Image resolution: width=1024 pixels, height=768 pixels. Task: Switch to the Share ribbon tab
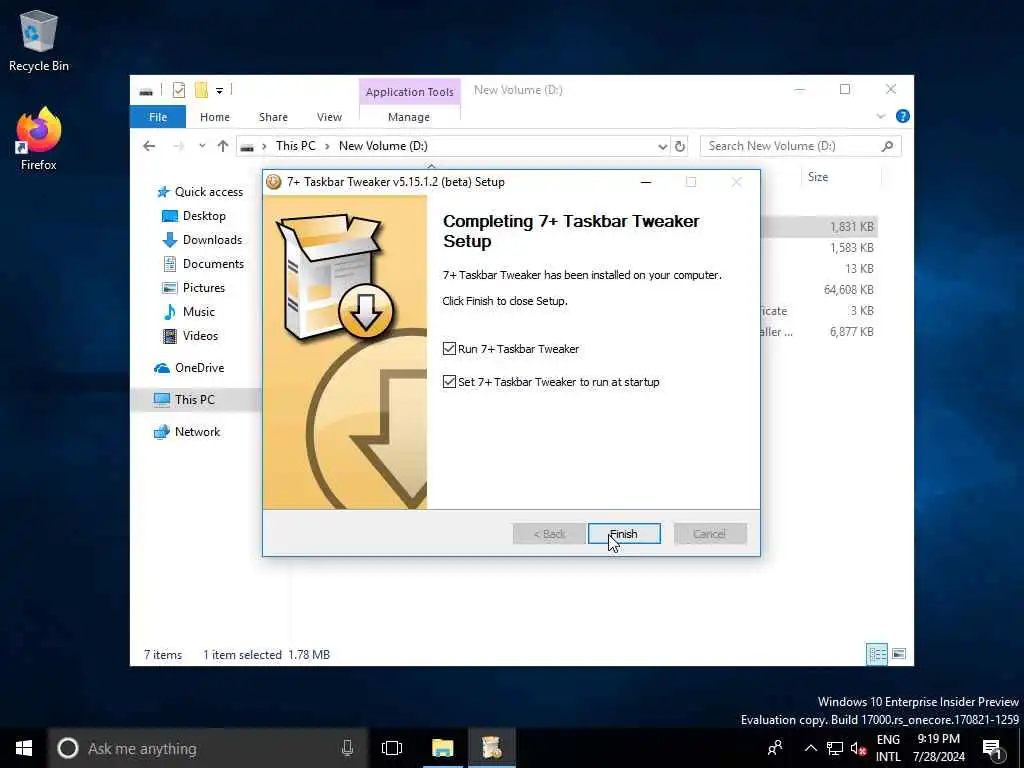coord(273,117)
